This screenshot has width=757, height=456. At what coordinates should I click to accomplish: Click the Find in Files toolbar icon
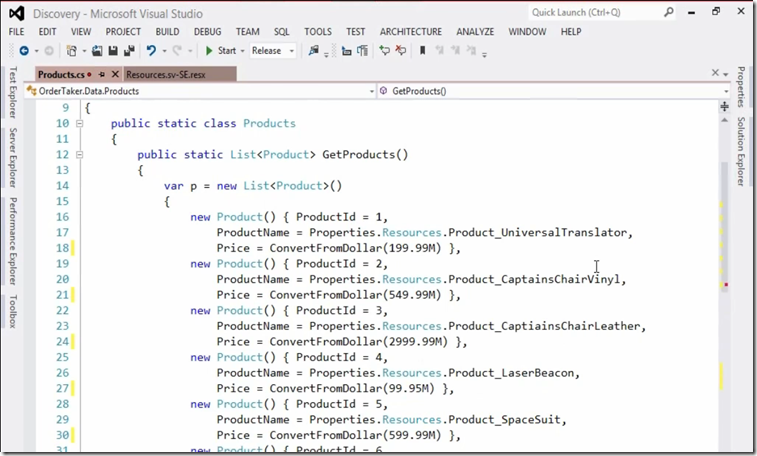[314, 51]
